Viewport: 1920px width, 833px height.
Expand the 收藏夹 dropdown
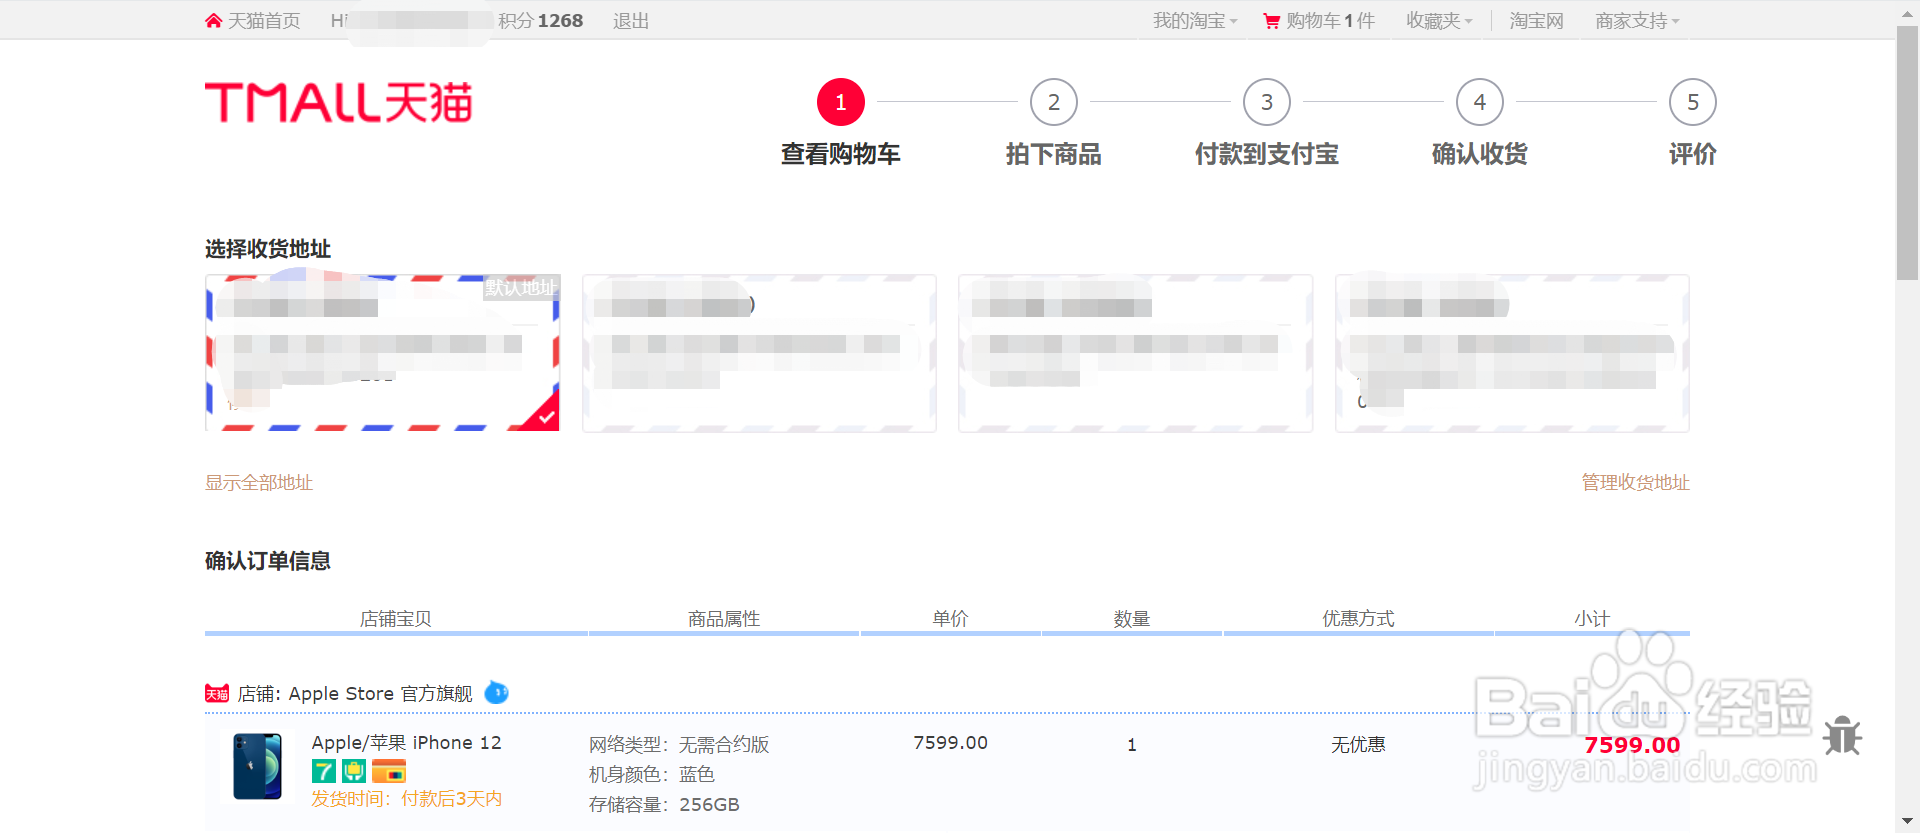(1439, 21)
